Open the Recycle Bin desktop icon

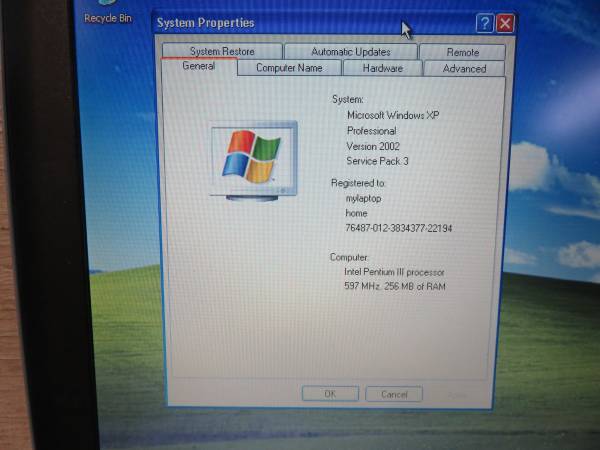pyautogui.click(x=107, y=12)
